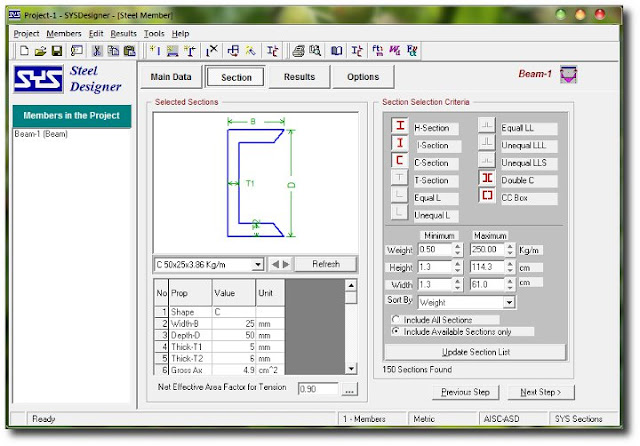Click the minimum Weight spinner arrows
Screen dimensions: 640x446
[458, 249]
